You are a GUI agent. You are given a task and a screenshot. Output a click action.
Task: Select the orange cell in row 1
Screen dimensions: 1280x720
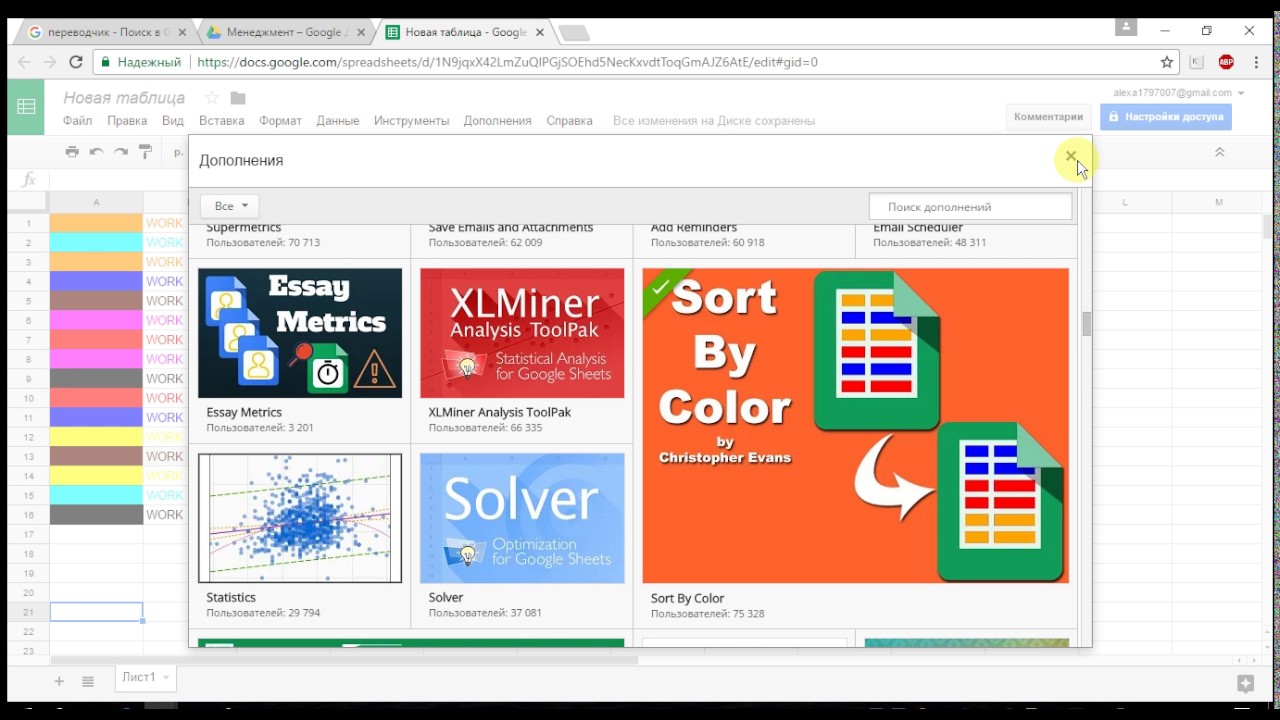click(96, 223)
